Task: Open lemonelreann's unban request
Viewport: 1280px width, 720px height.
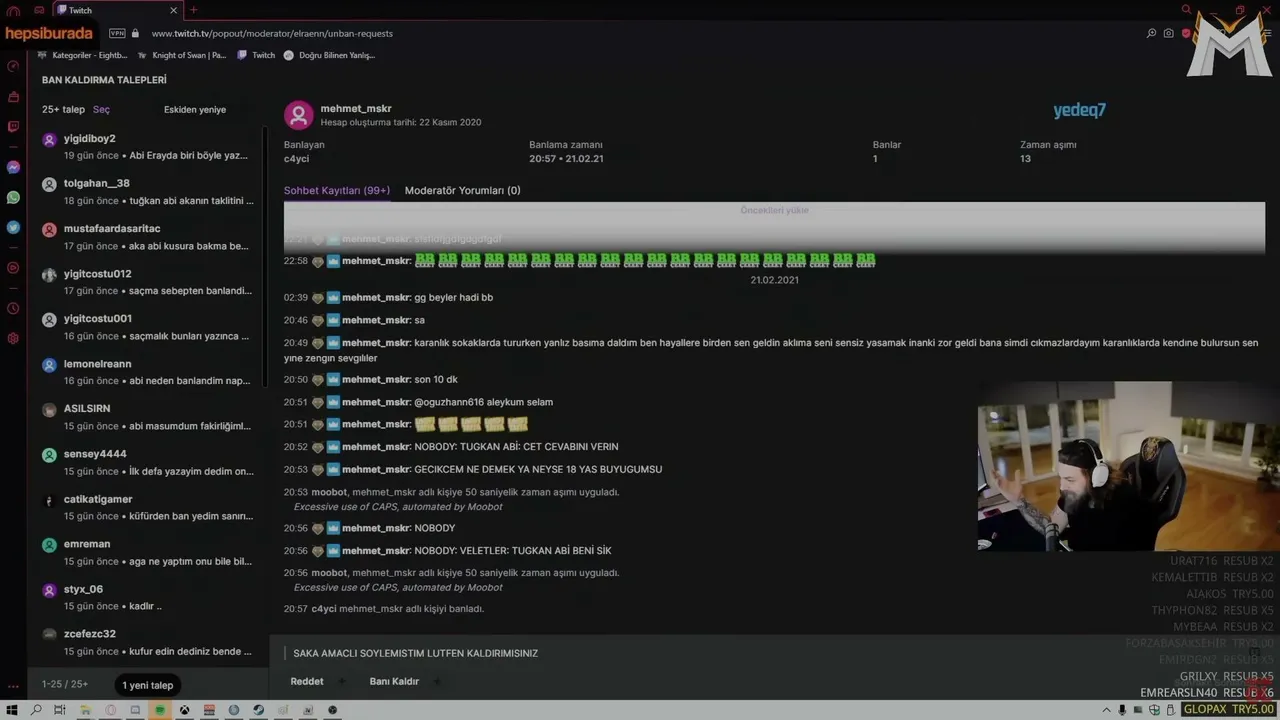Action: pos(148,372)
